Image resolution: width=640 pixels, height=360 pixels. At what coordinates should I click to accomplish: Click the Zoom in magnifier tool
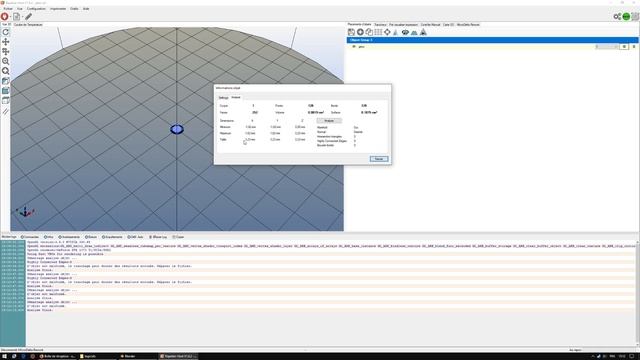pyautogui.click(x=6, y=61)
